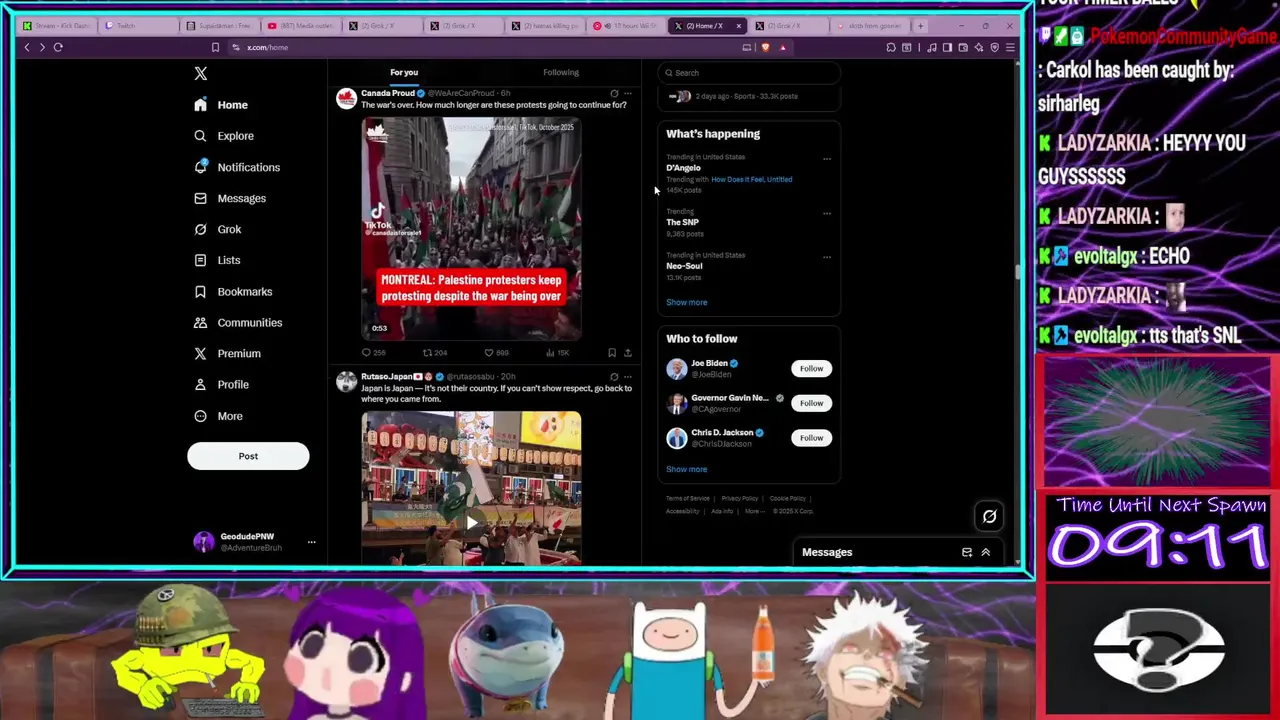Reload the page with the browser refresh button
The width and height of the screenshot is (1280, 720).
click(58, 47)
